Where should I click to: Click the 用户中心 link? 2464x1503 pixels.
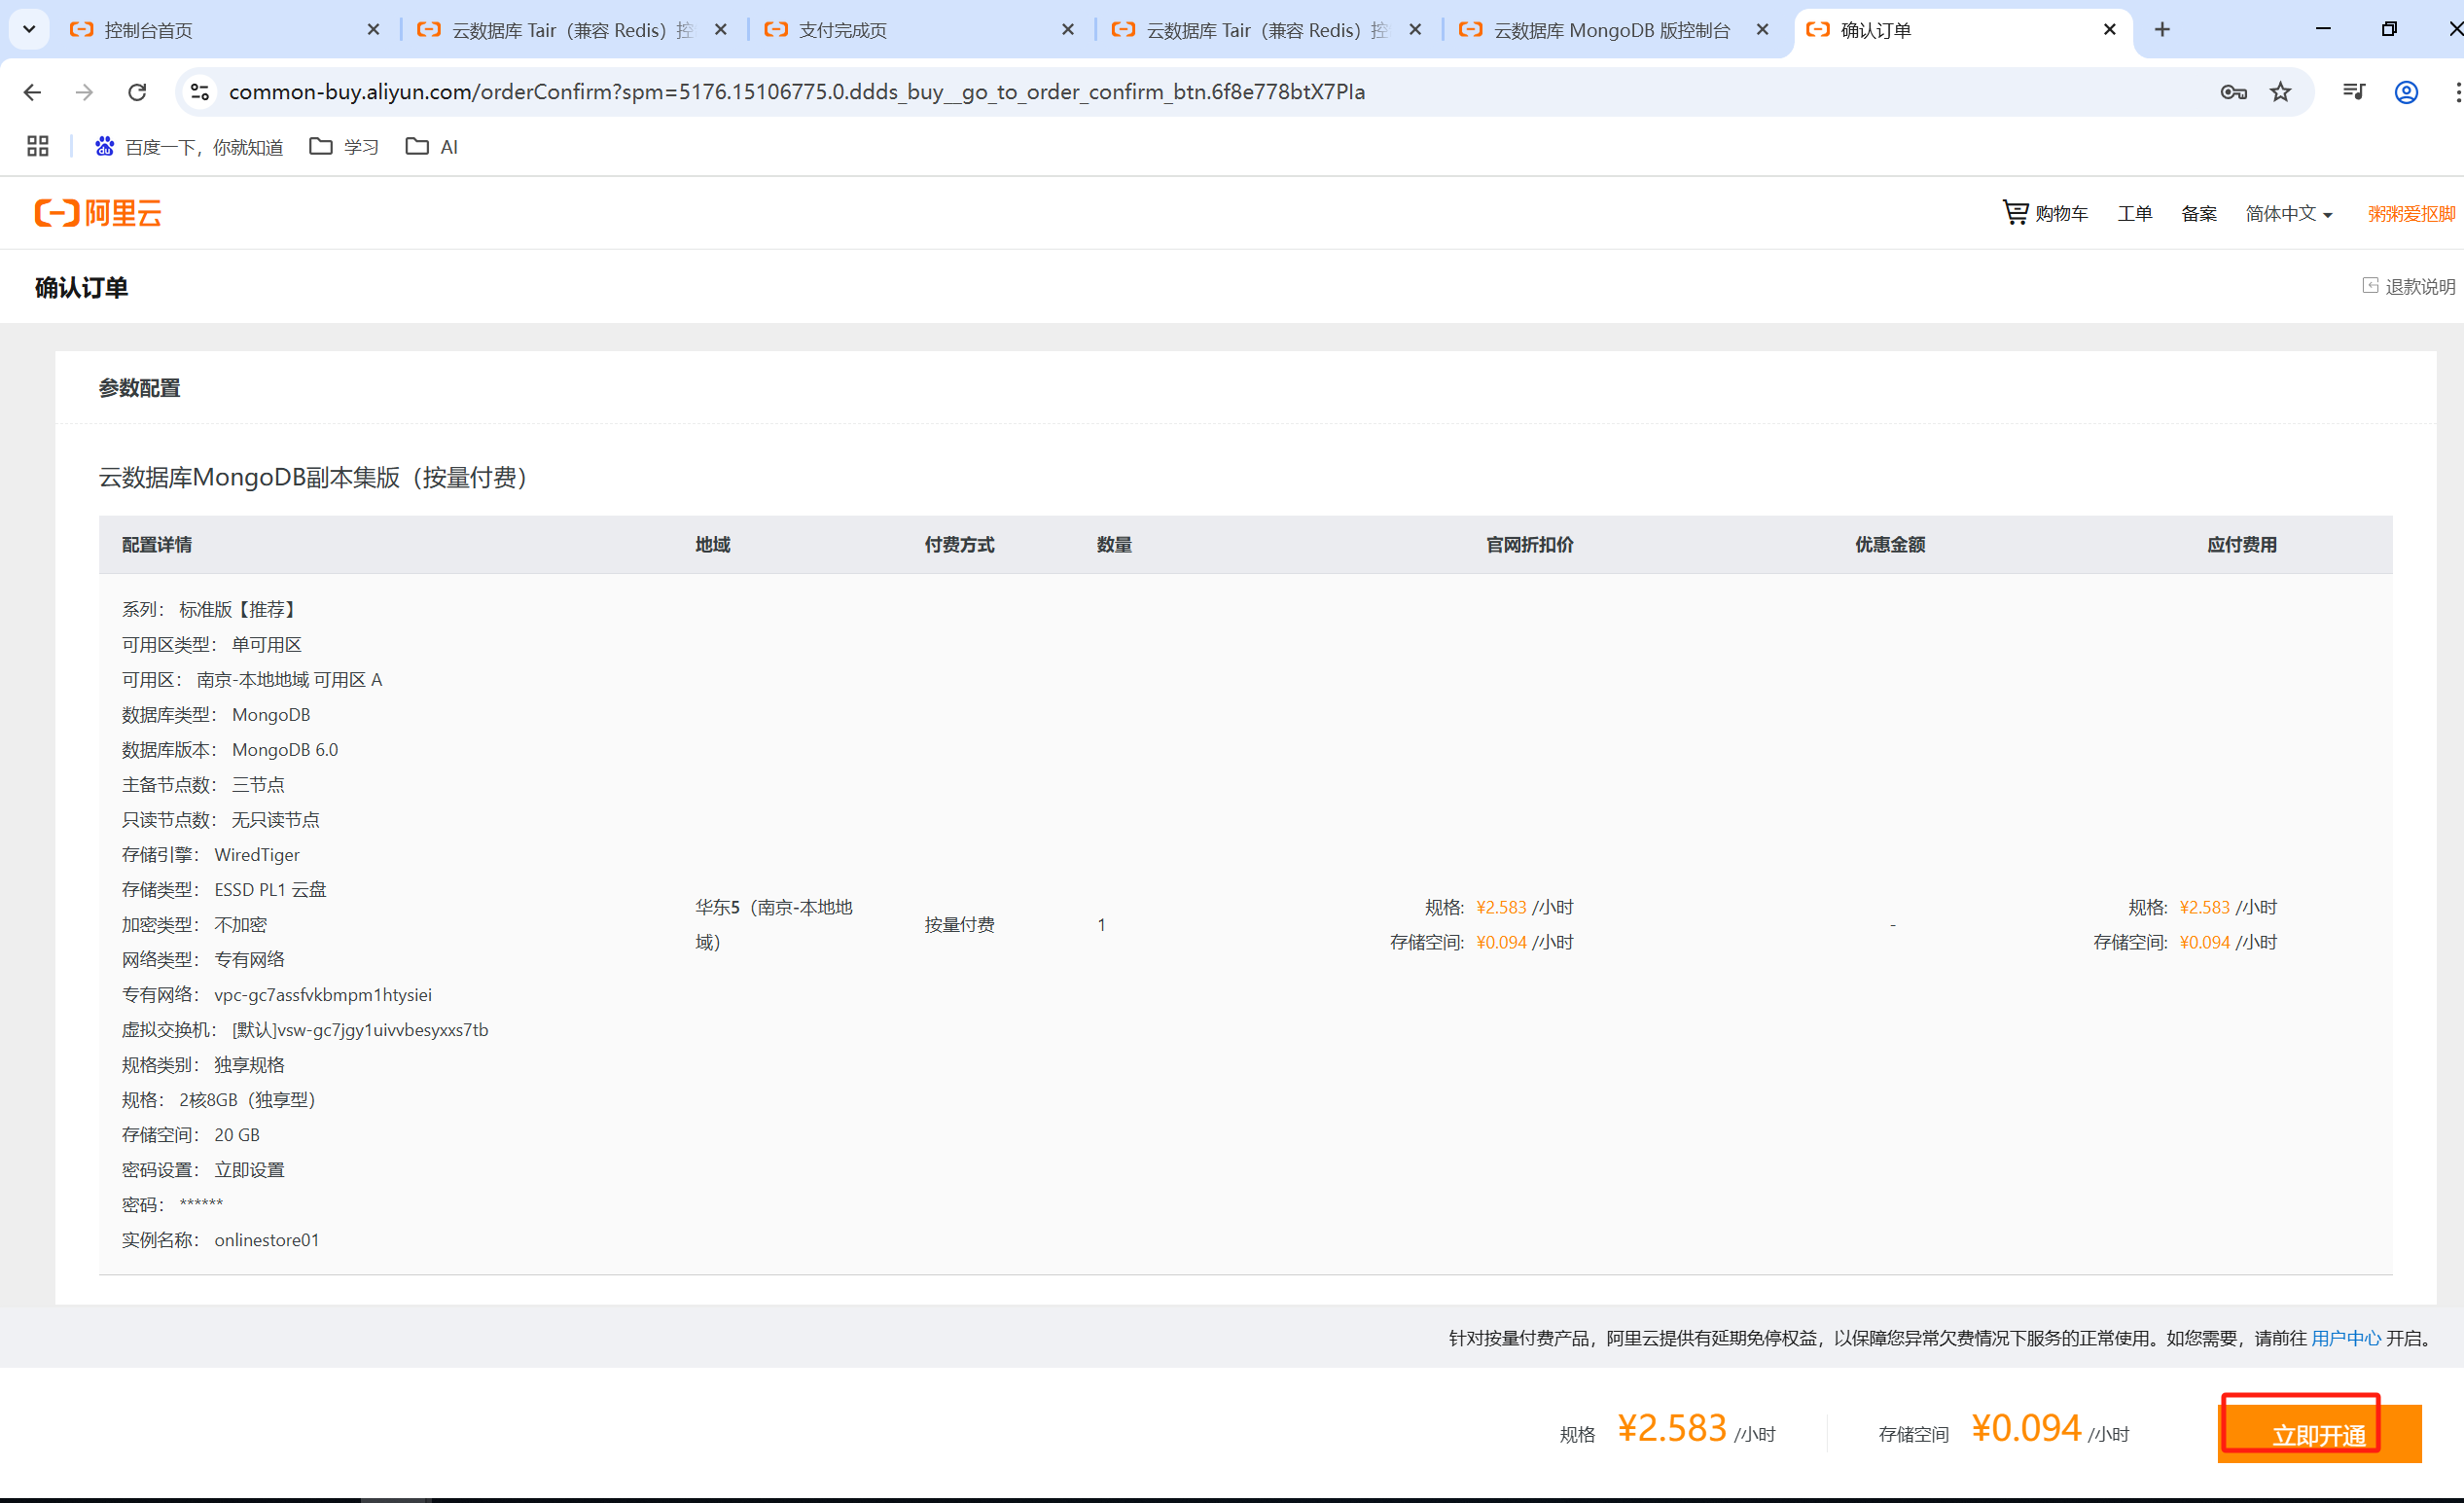[2346, 1338]
